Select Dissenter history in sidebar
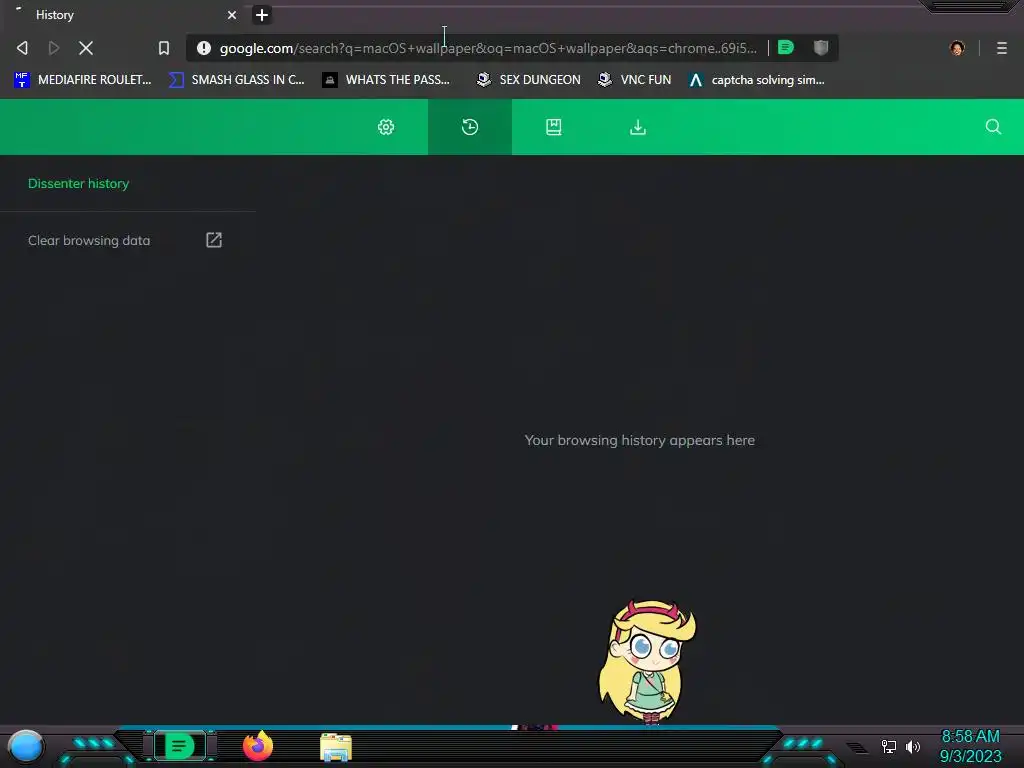This screenshot has width=1024, height=768. 78,184
